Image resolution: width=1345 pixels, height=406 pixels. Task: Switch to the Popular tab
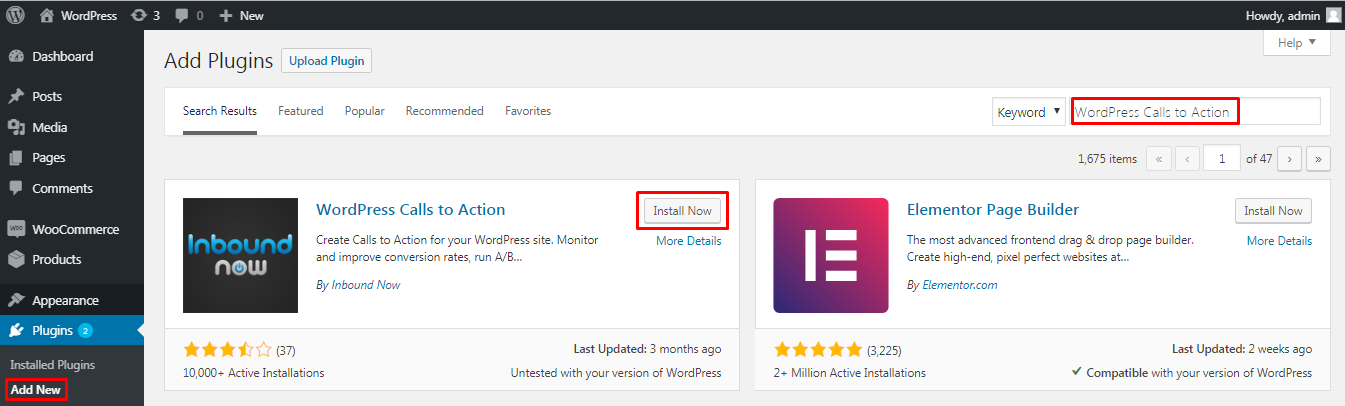point(365,111)
